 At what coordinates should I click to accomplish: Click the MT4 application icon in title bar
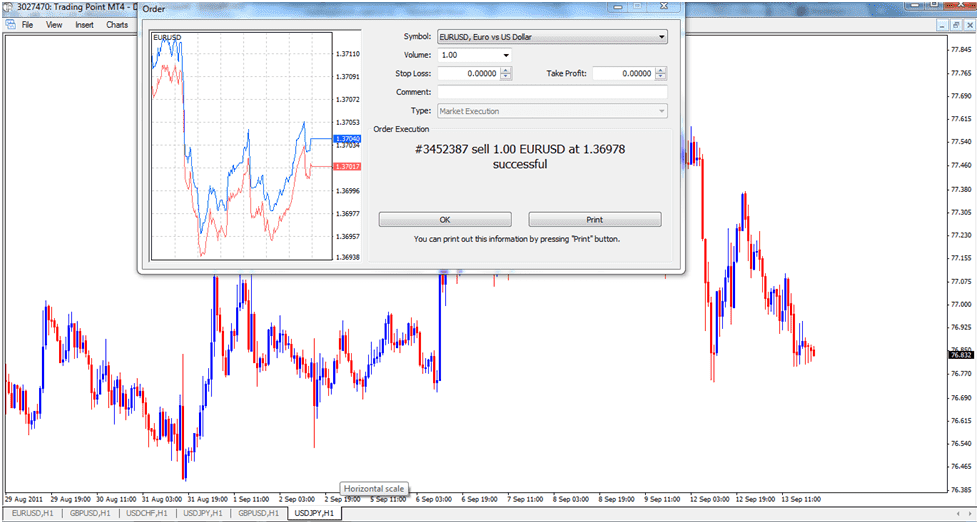click(x=9, y=8)
